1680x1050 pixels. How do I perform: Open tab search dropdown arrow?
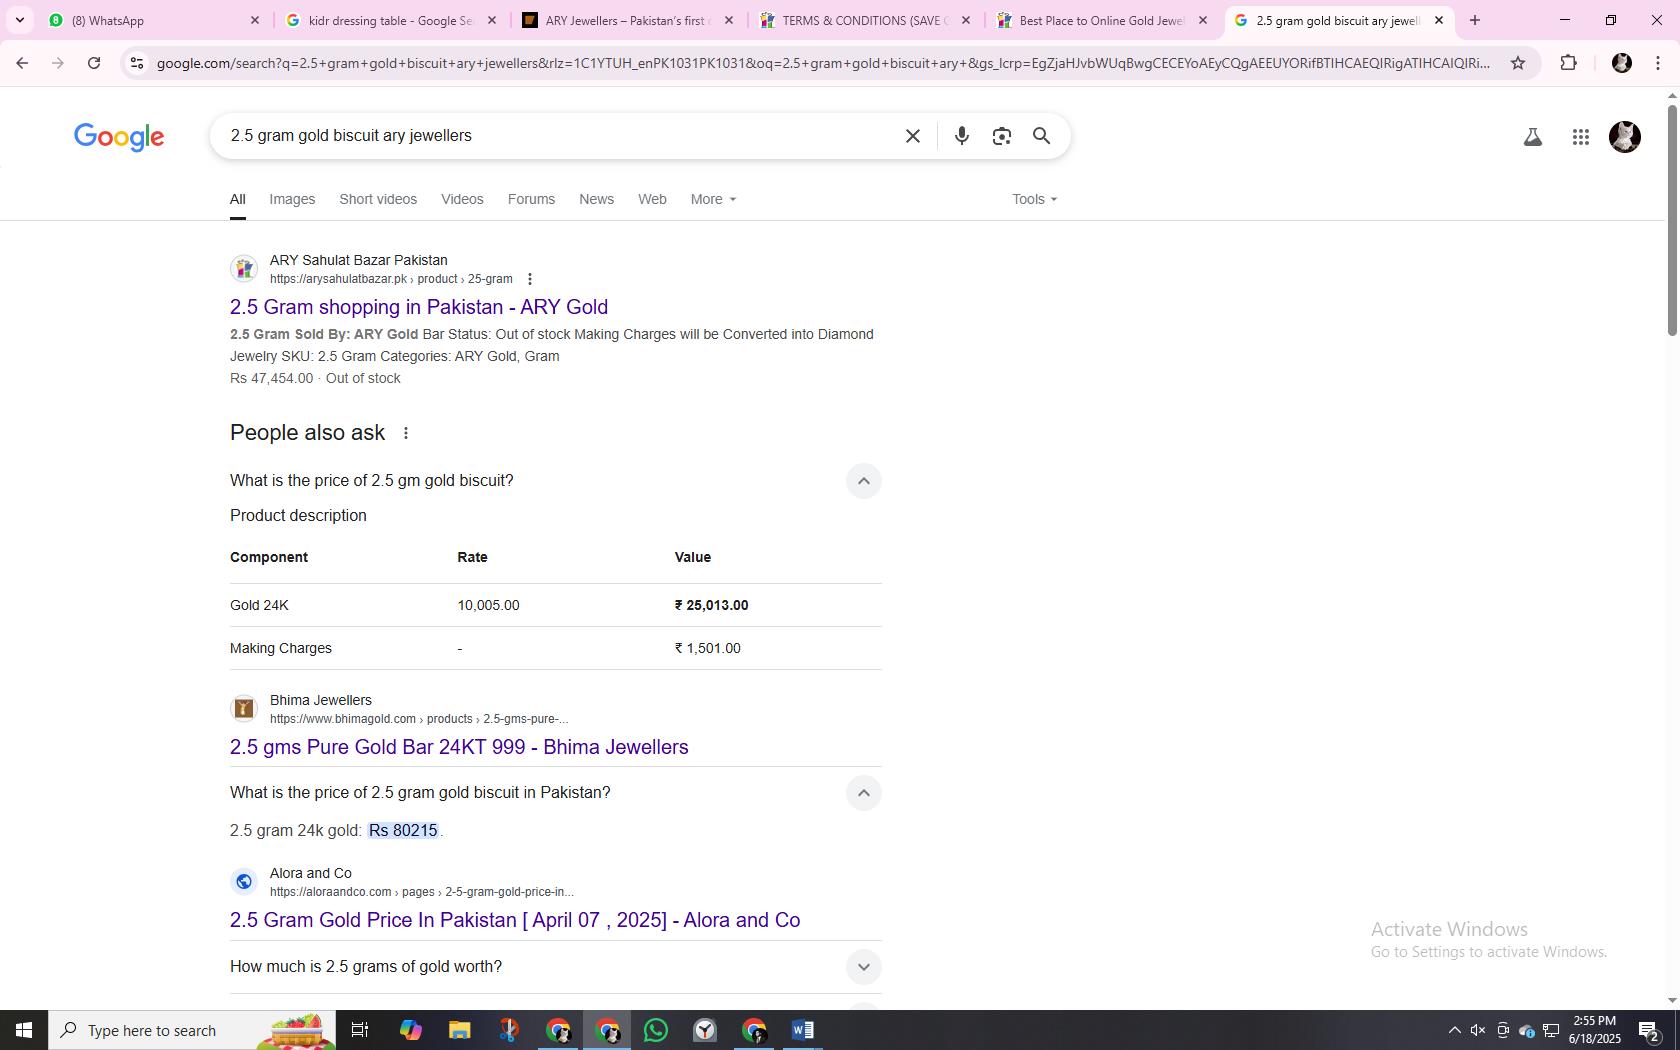pos(19,20)
